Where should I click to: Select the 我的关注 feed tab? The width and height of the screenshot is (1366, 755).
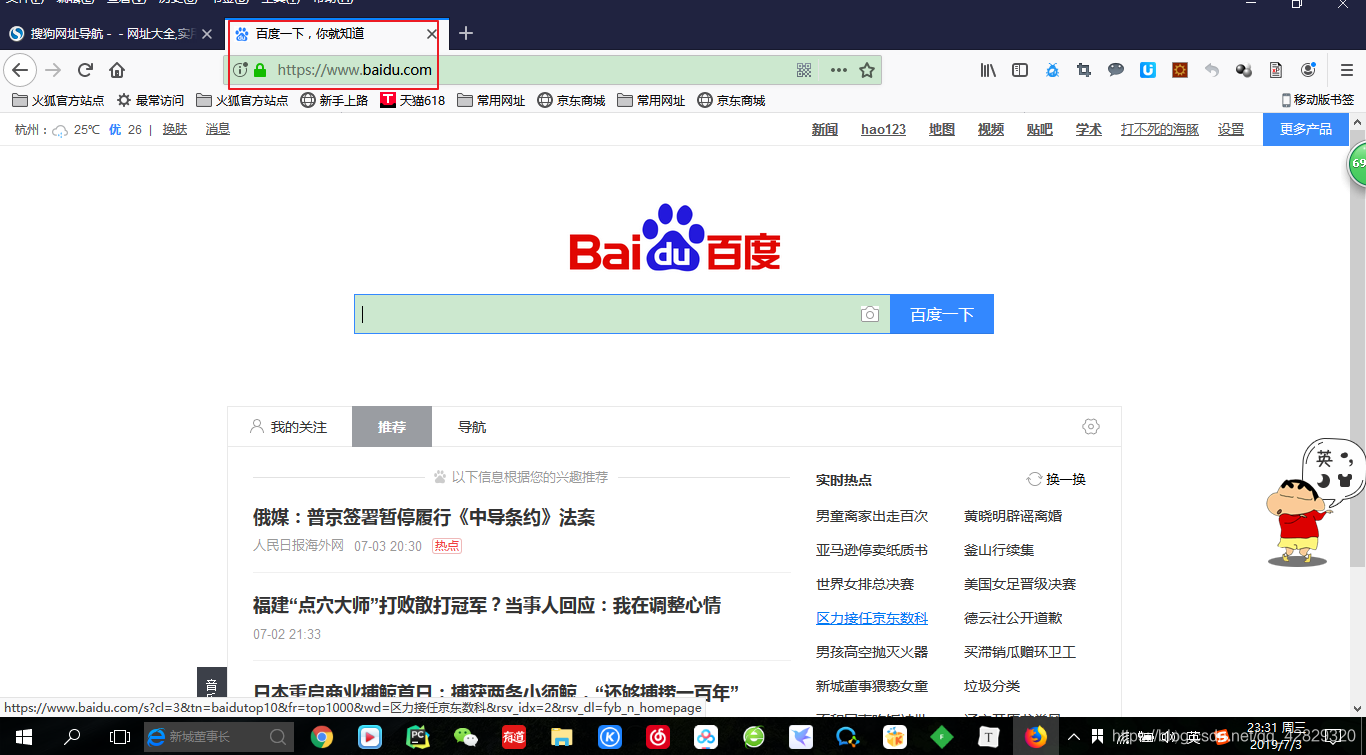pyautogui.click(x=289, y=427)
